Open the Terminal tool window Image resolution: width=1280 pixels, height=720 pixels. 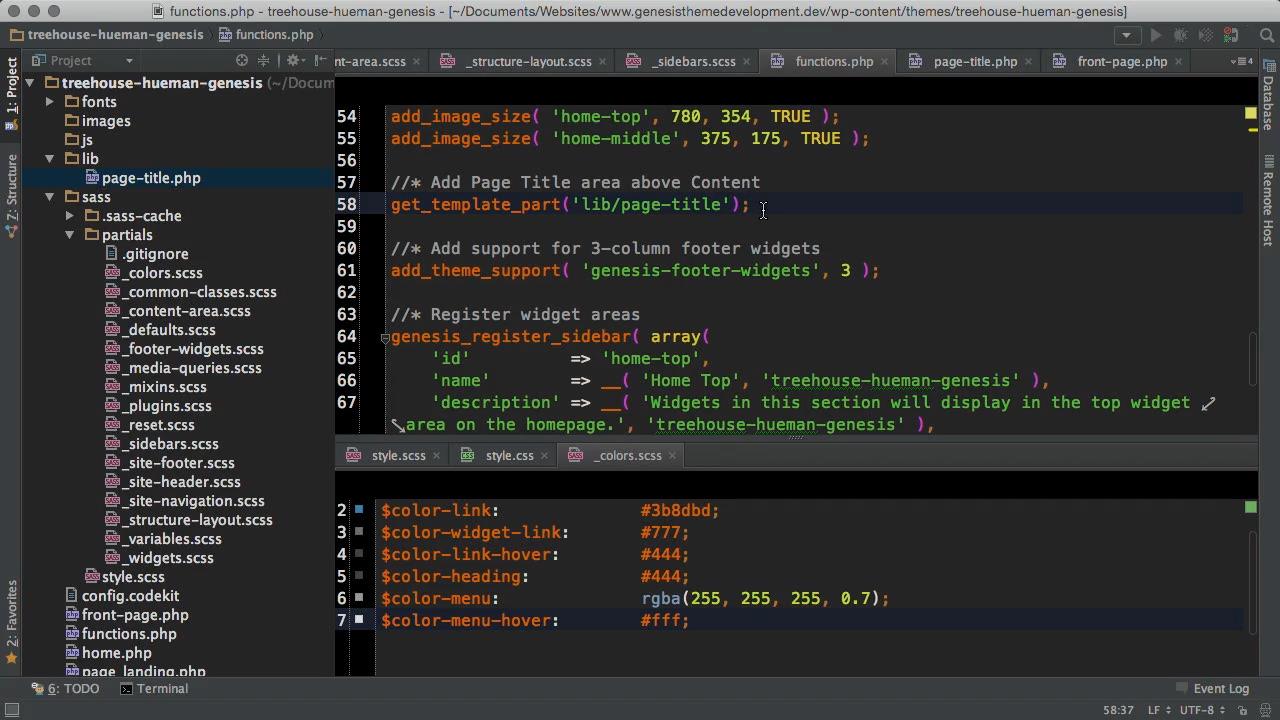pos(154,688)
